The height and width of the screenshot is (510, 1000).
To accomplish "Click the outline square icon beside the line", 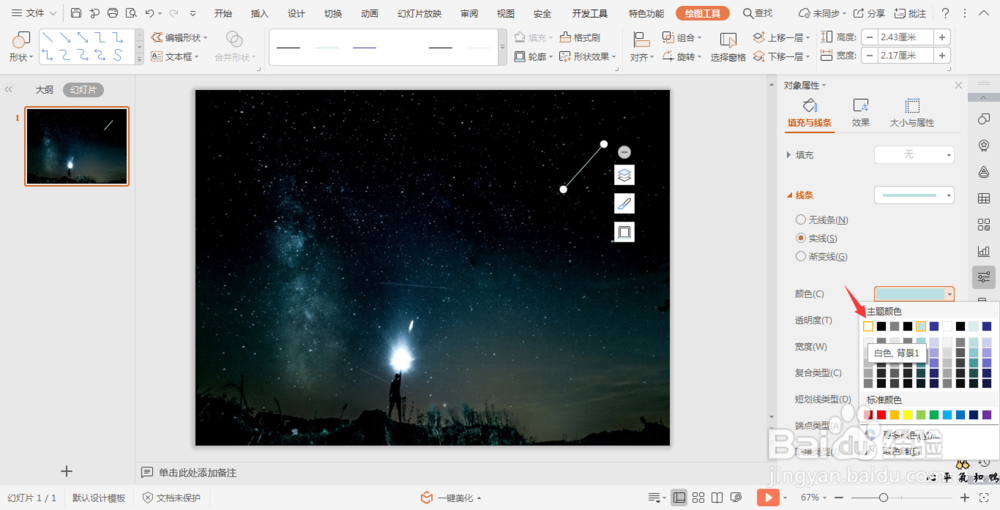I will point(624,232).
